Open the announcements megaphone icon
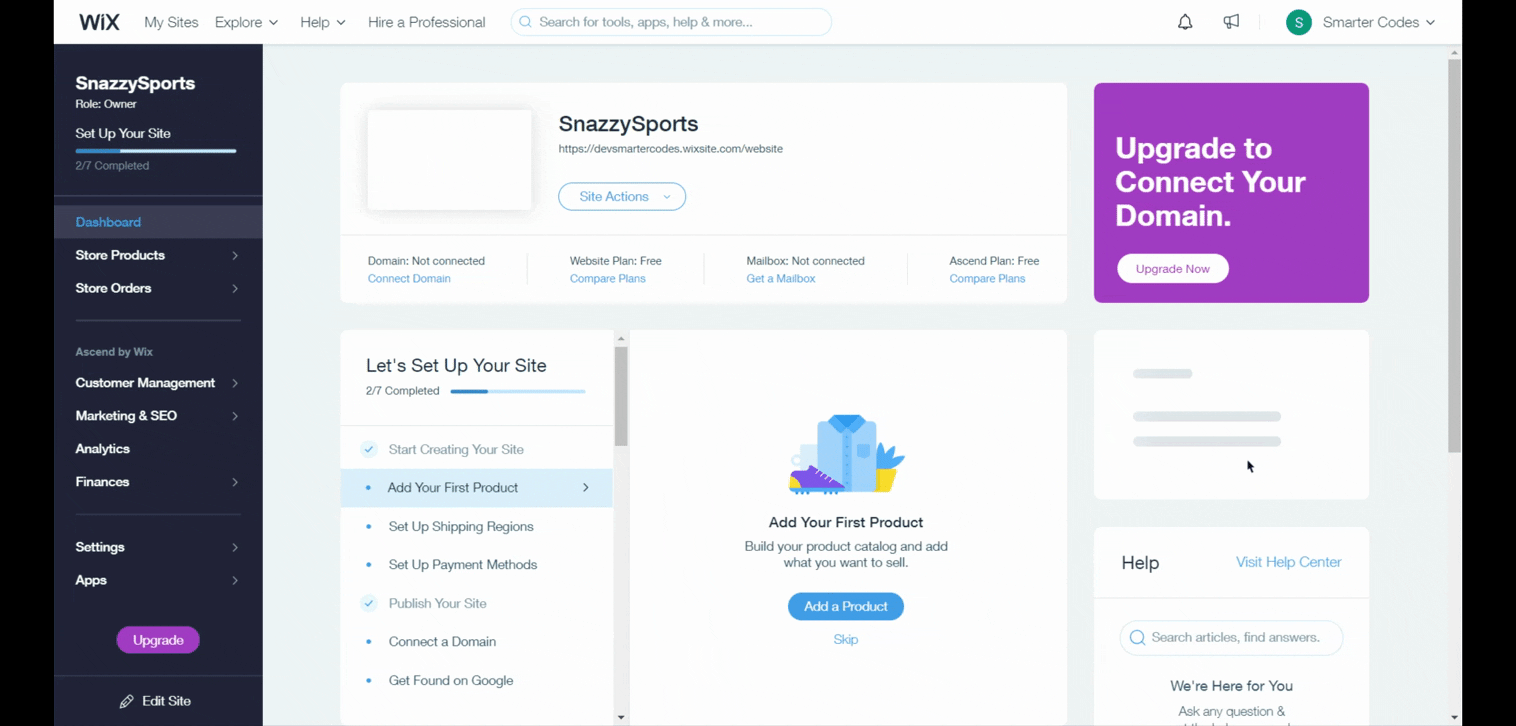 coord(1231,22)
